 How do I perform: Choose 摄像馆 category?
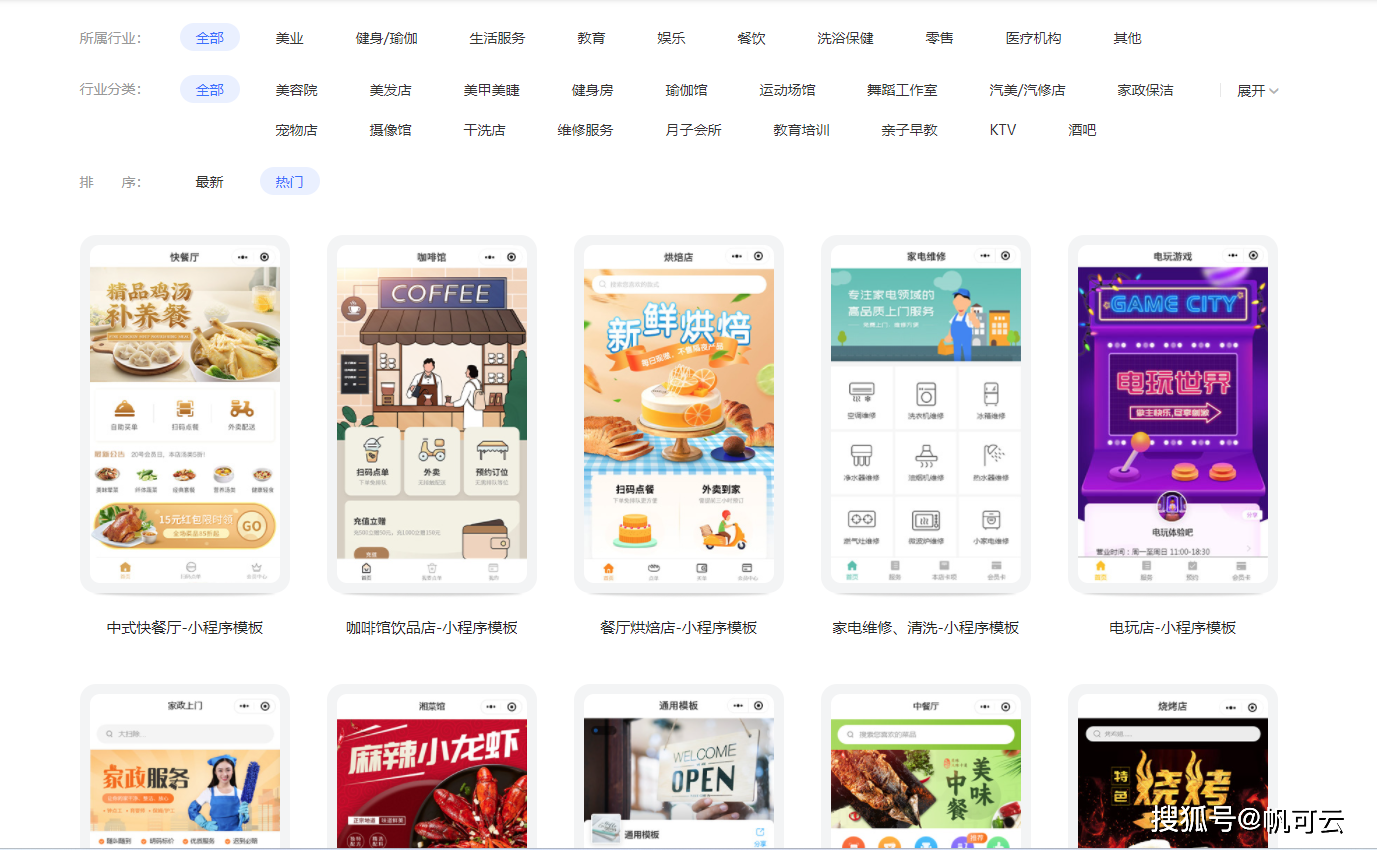pyautogui.click(x=390, y=130)
